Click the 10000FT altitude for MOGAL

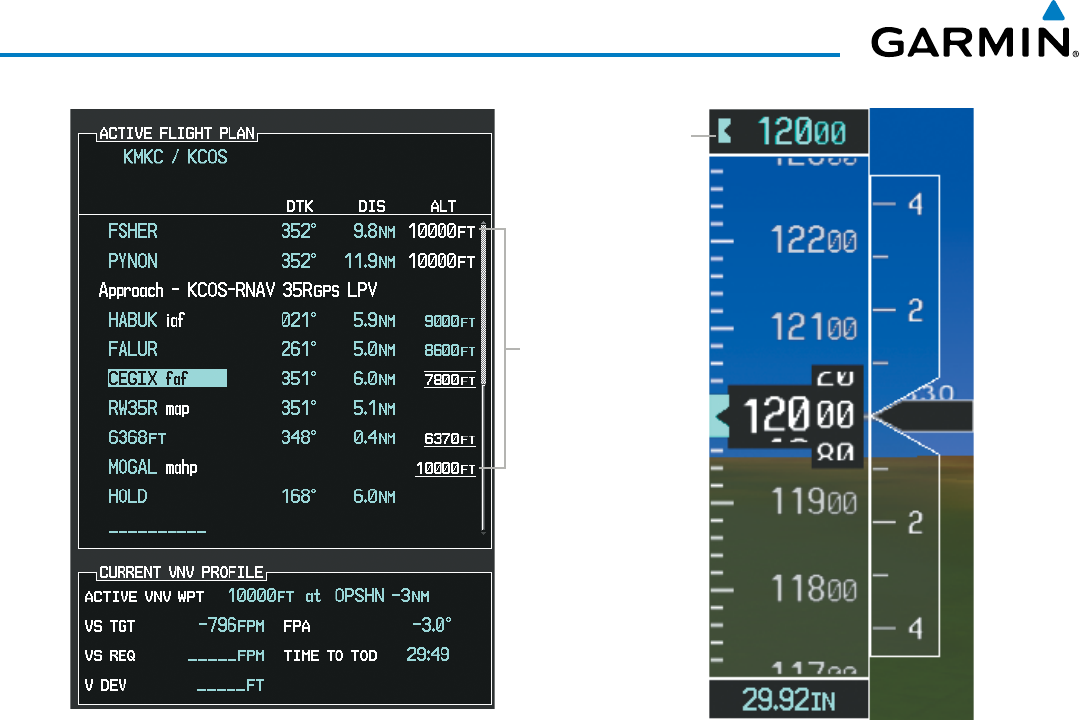[x=446, y=469]
